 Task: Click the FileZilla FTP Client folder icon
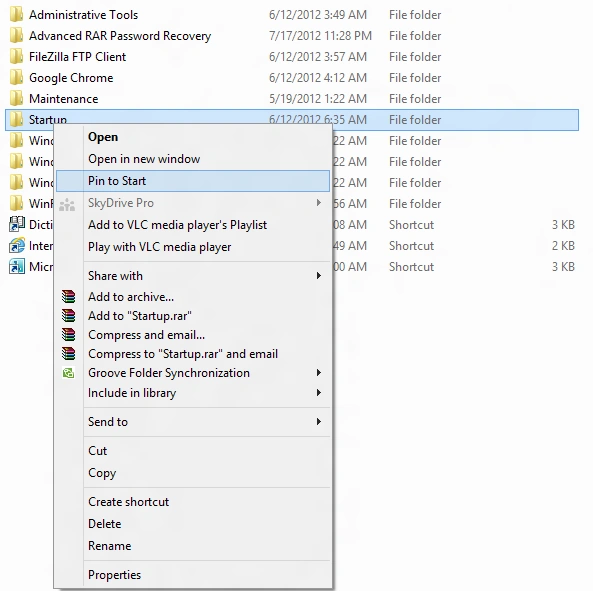(16, 57)
